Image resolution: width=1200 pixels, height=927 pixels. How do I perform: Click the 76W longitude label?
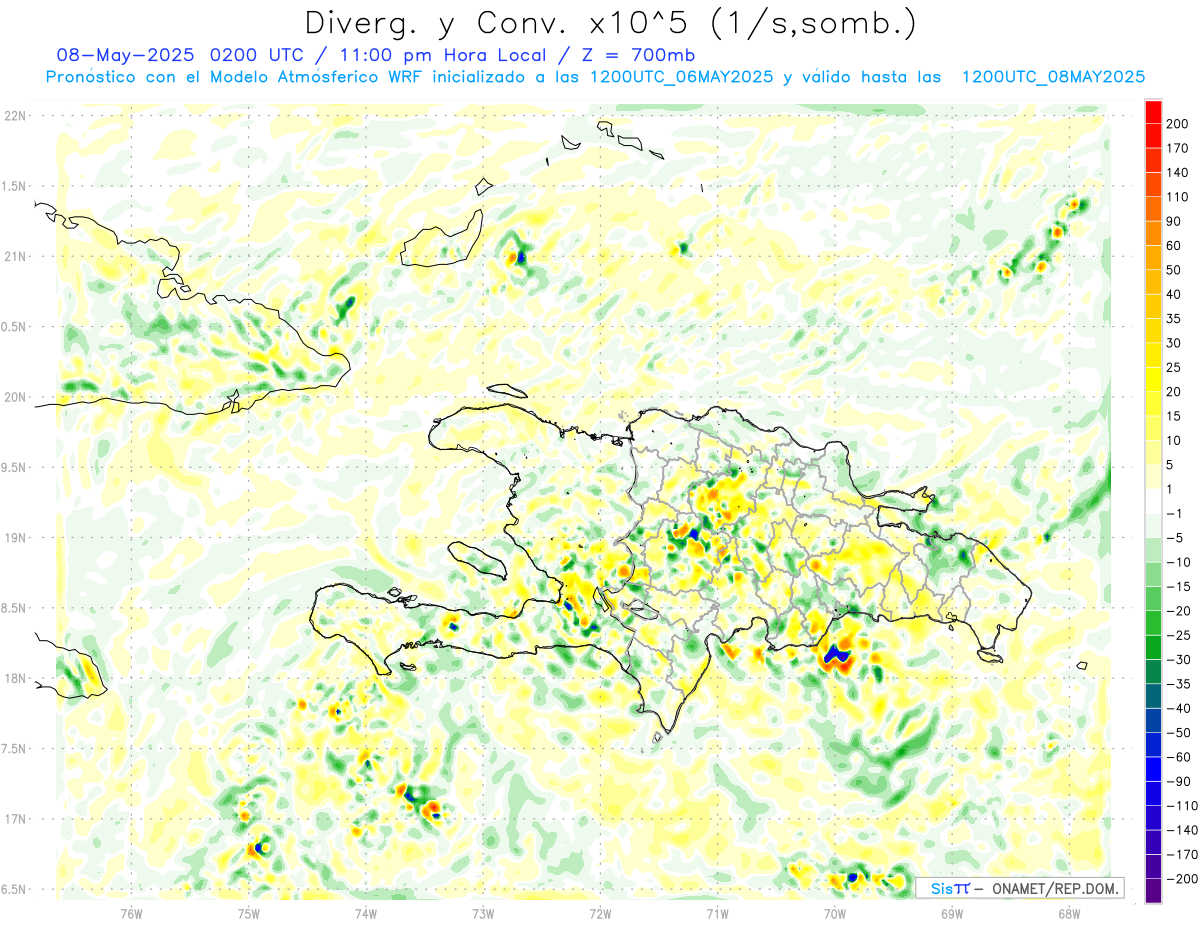(x=131, y=912)
